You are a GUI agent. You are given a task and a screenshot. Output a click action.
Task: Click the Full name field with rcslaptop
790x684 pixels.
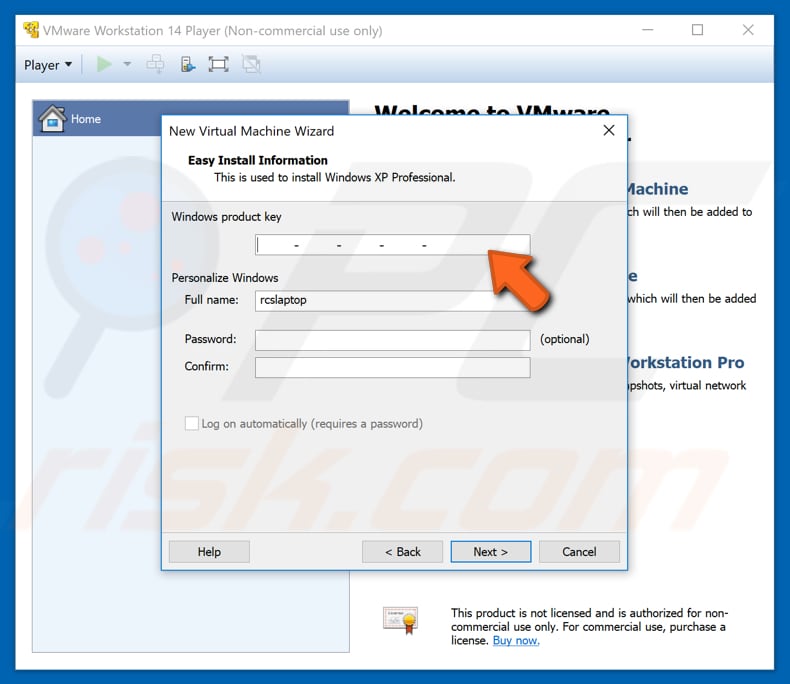coord(392,301)
